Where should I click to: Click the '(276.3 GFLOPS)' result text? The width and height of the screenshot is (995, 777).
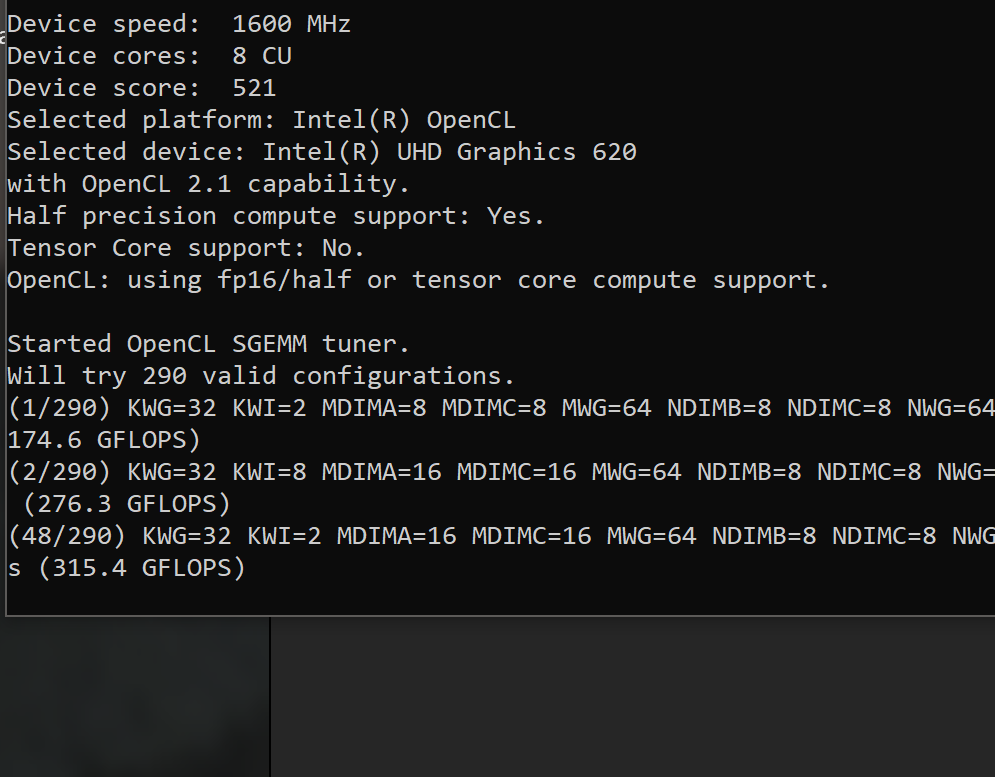click(x=127, y=504)
